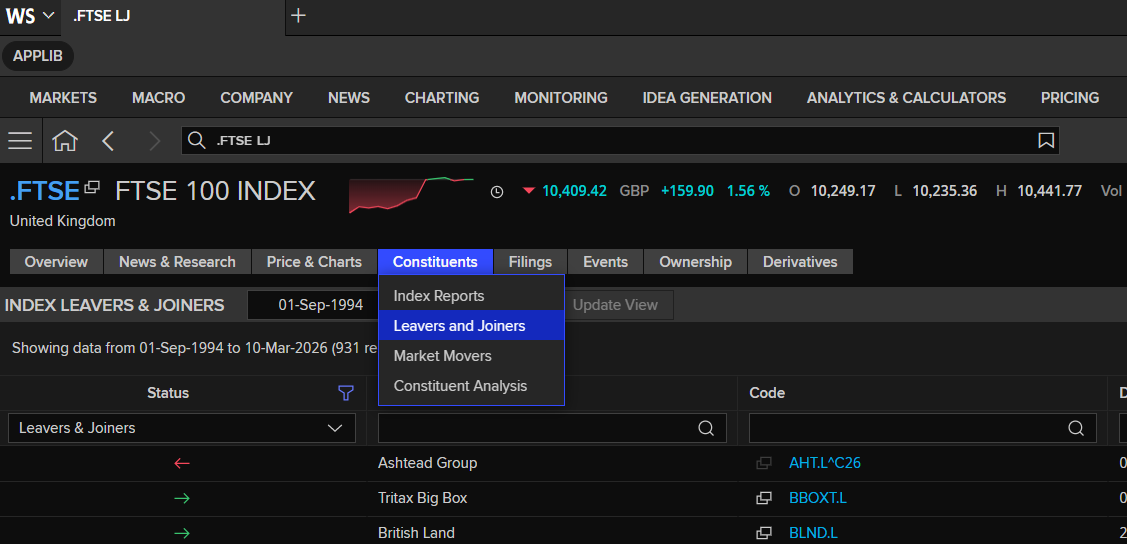Click the APPLIB button
Viewport: 1127px width, 544px height.
pyautogui.click(x=38, y=56)
